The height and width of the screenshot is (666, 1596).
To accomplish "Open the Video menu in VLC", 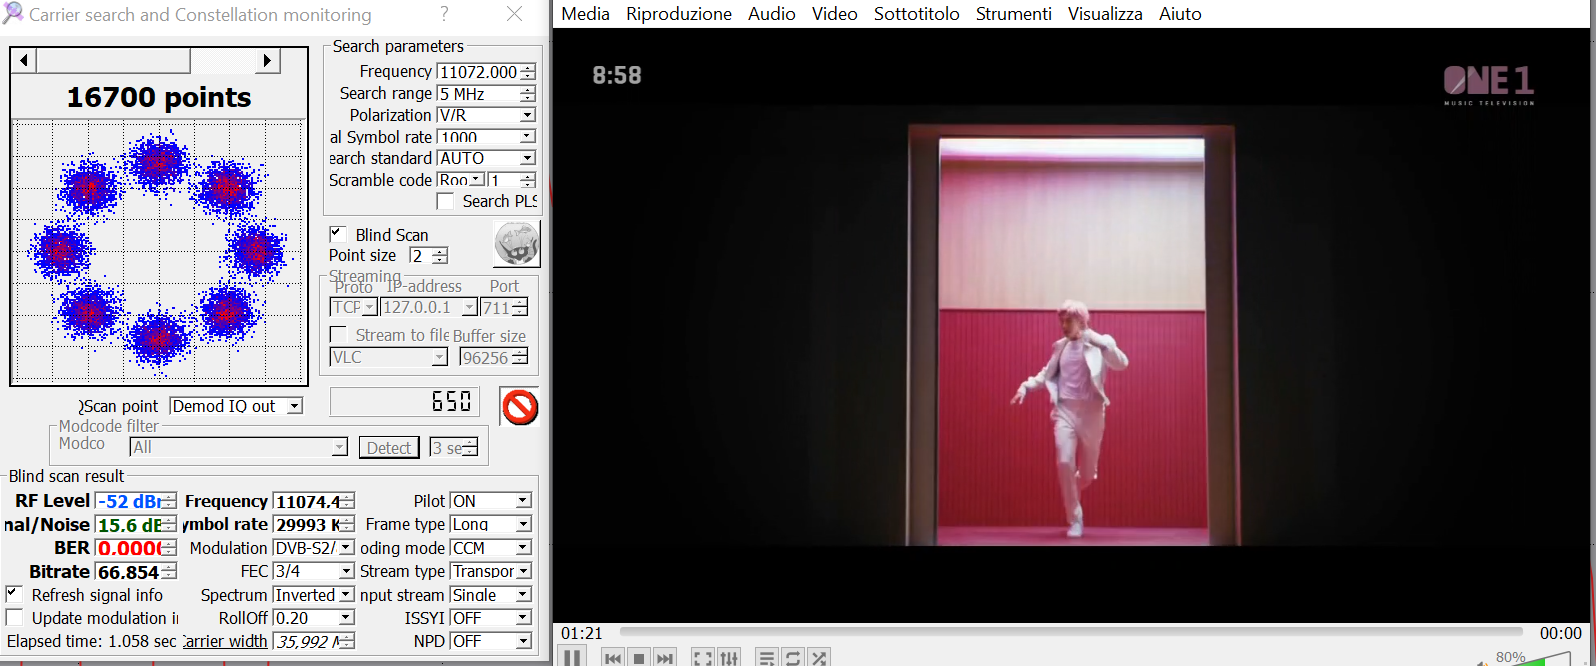I will click(835, 14).
